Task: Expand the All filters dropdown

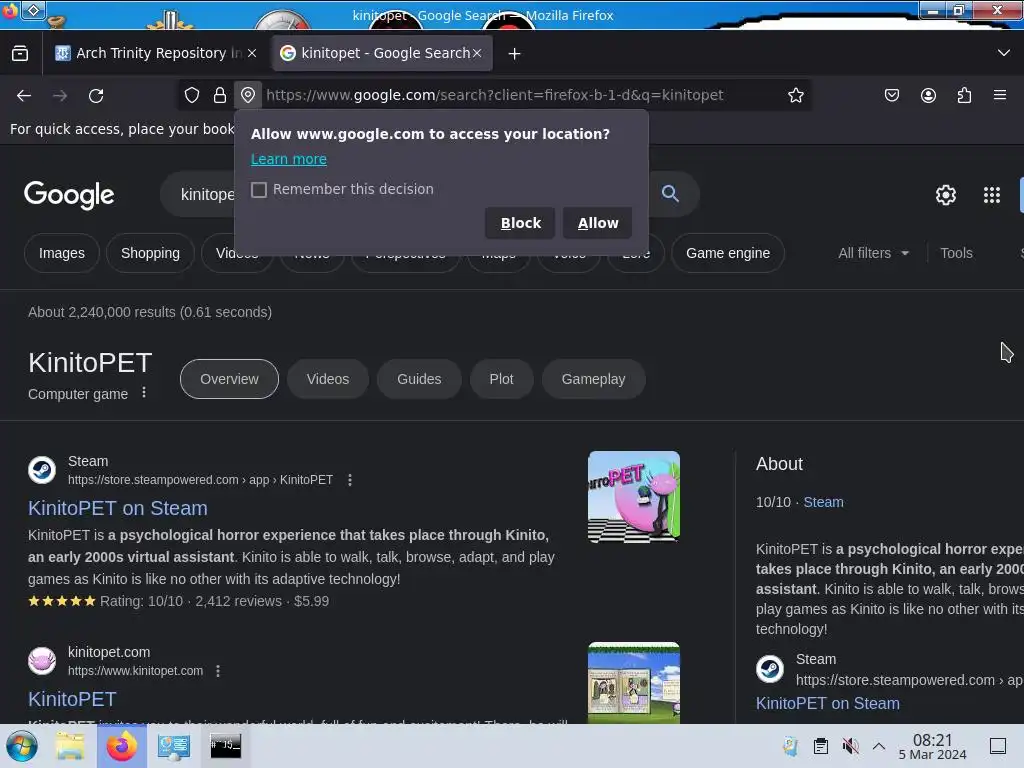Action: 873,253
